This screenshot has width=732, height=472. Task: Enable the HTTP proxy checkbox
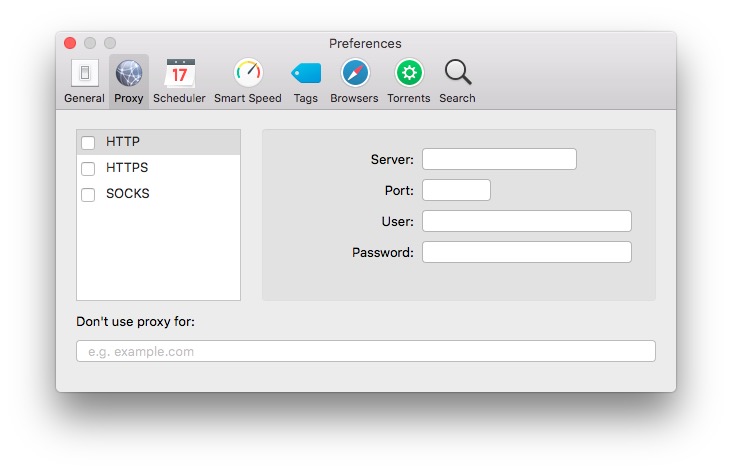click(x=88, y=142)
